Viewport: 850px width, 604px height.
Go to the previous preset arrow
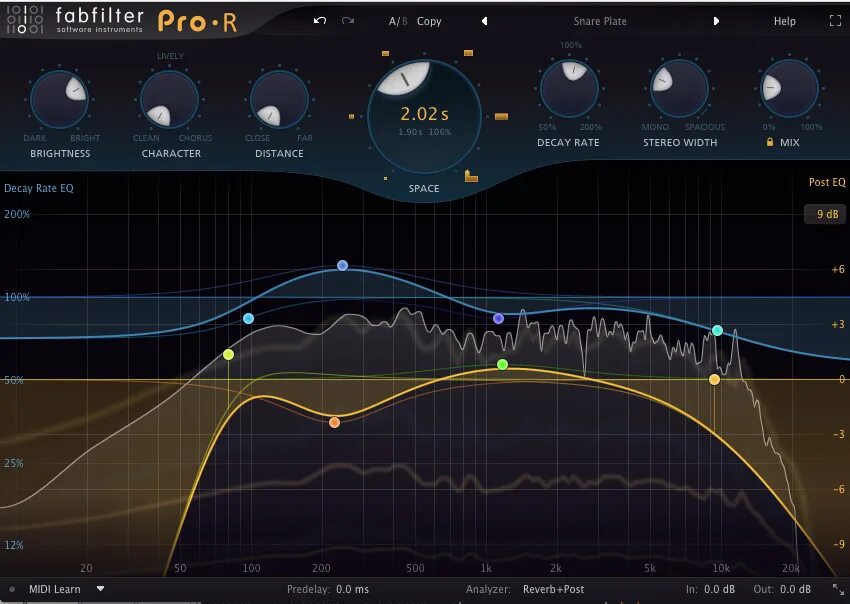tap(485, 21)
